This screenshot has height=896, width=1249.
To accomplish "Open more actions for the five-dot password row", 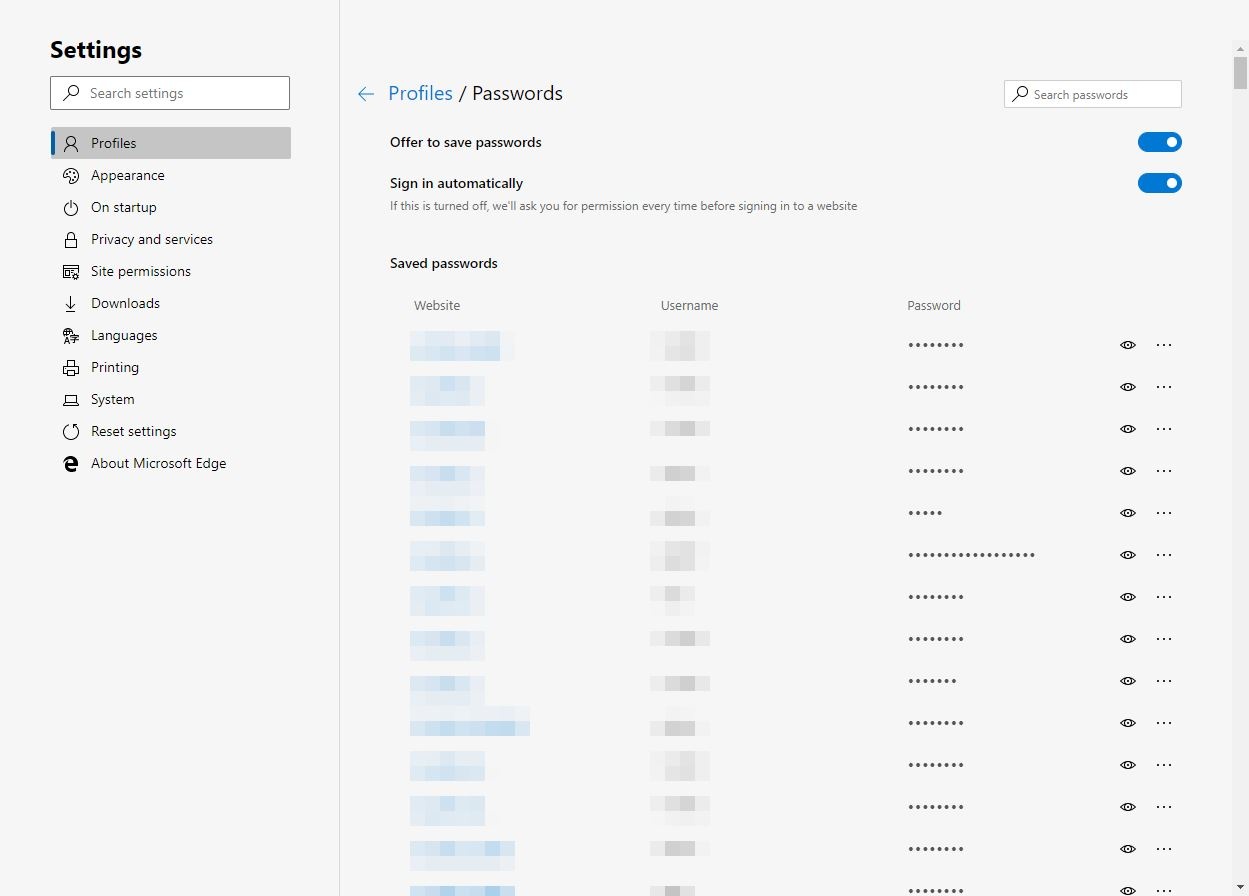I will click(x=1164, y=513).
